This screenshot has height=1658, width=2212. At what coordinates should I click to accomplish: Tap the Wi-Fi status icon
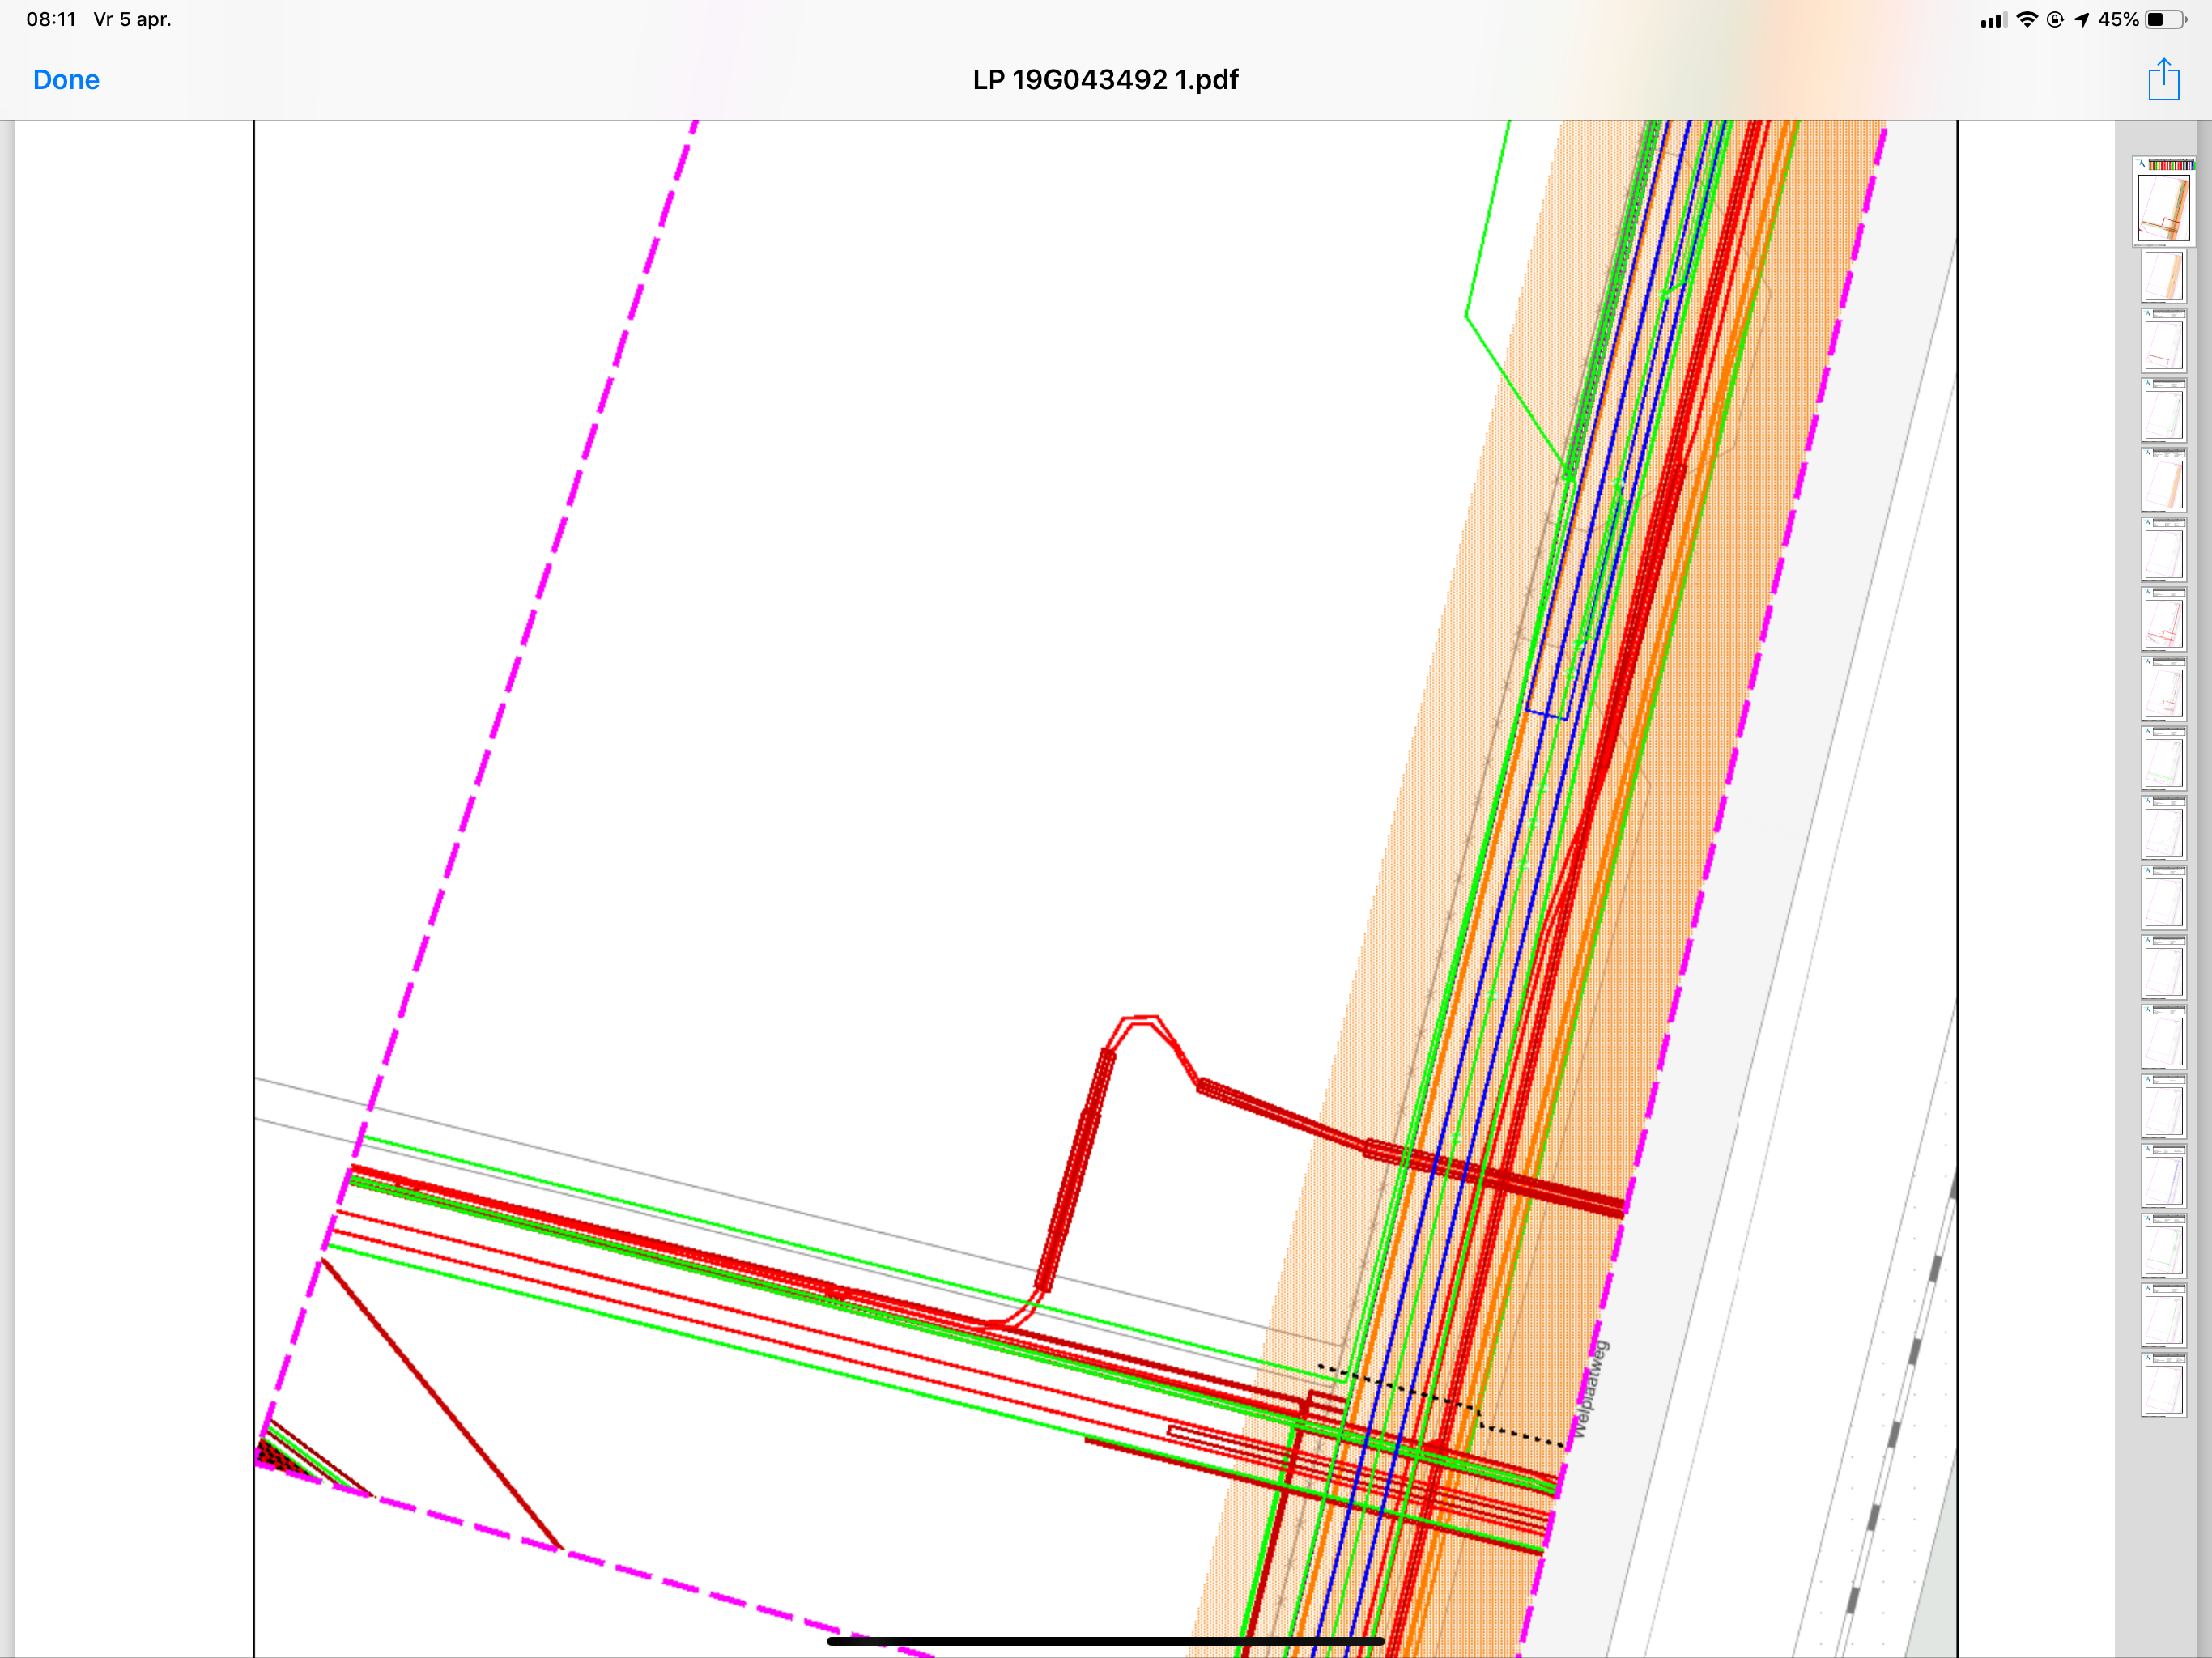coord(2027,20)
